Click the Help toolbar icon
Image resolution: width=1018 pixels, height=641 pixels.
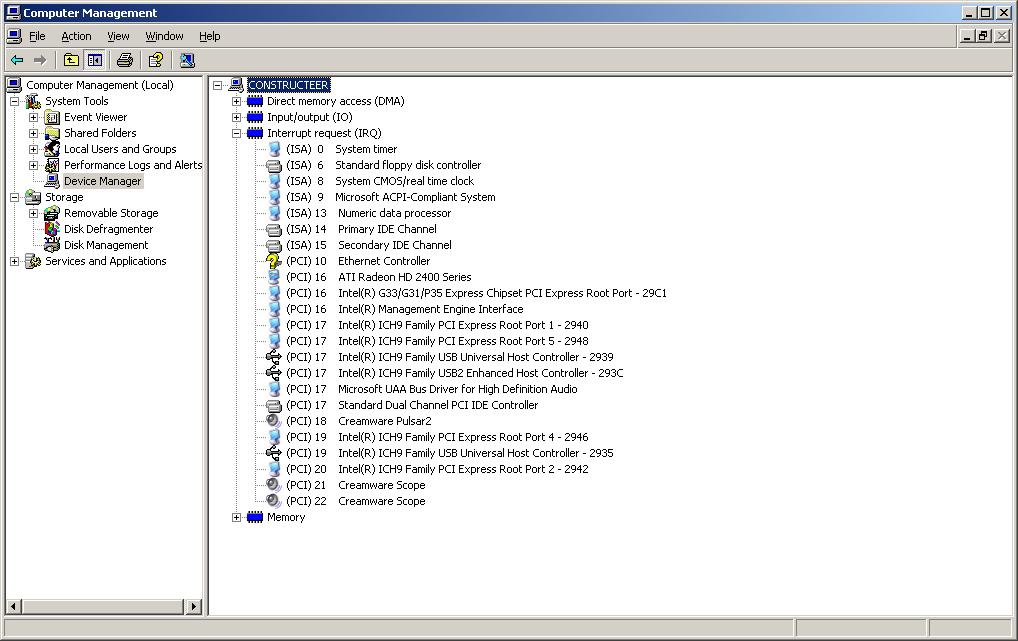click(x=156, y=60)
